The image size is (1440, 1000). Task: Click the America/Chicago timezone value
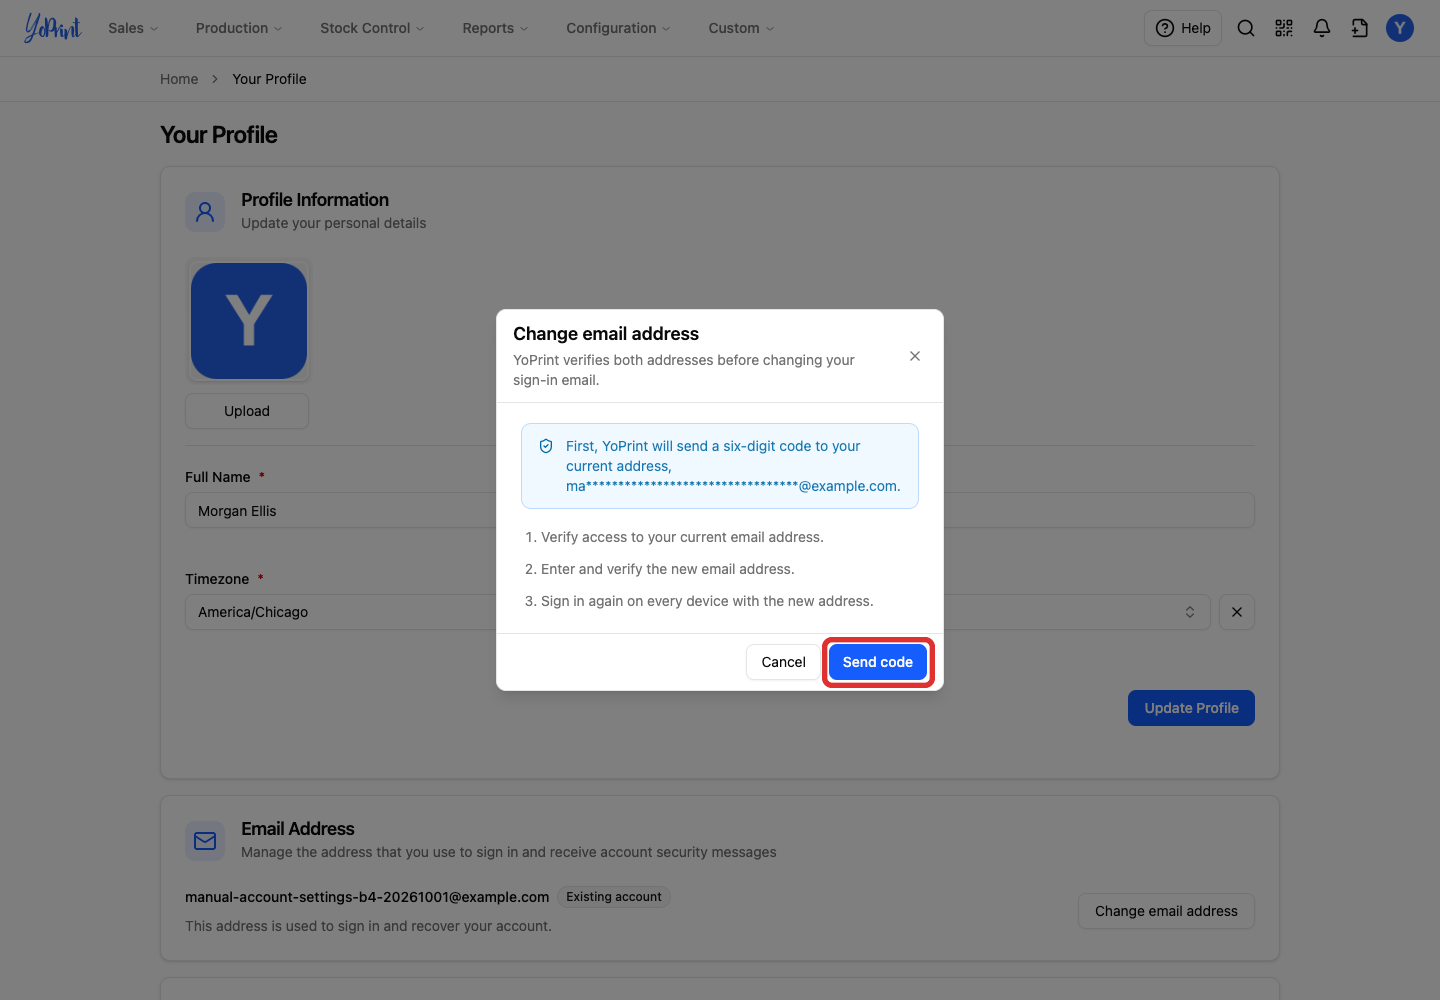coord(253,612)
